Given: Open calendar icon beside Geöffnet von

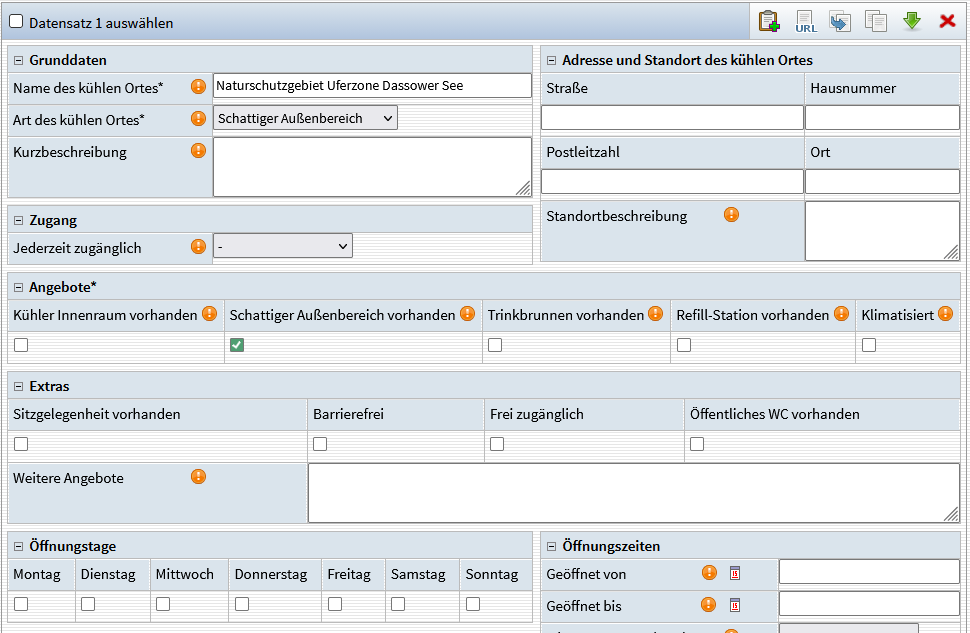Looking at the screenshot, I should pos(735,573).
